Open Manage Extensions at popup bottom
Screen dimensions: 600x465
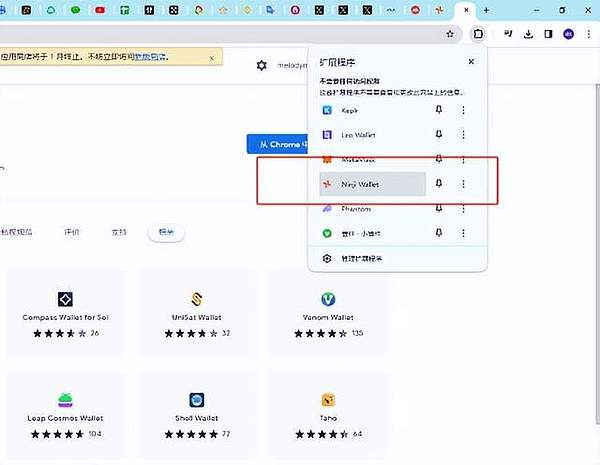coord(362,258)
